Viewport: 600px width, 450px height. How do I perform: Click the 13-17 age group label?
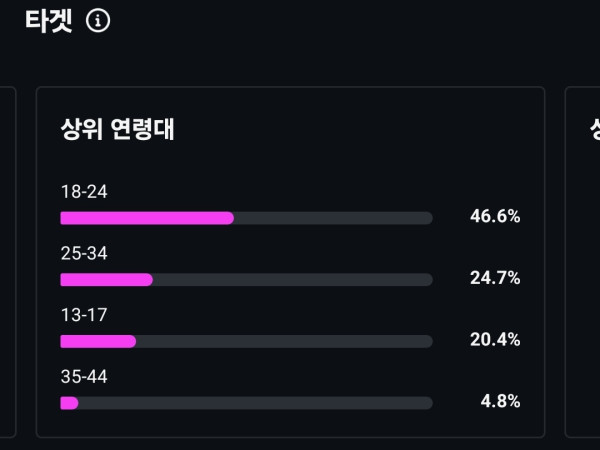pyautogui.click(x=84, y=315)
